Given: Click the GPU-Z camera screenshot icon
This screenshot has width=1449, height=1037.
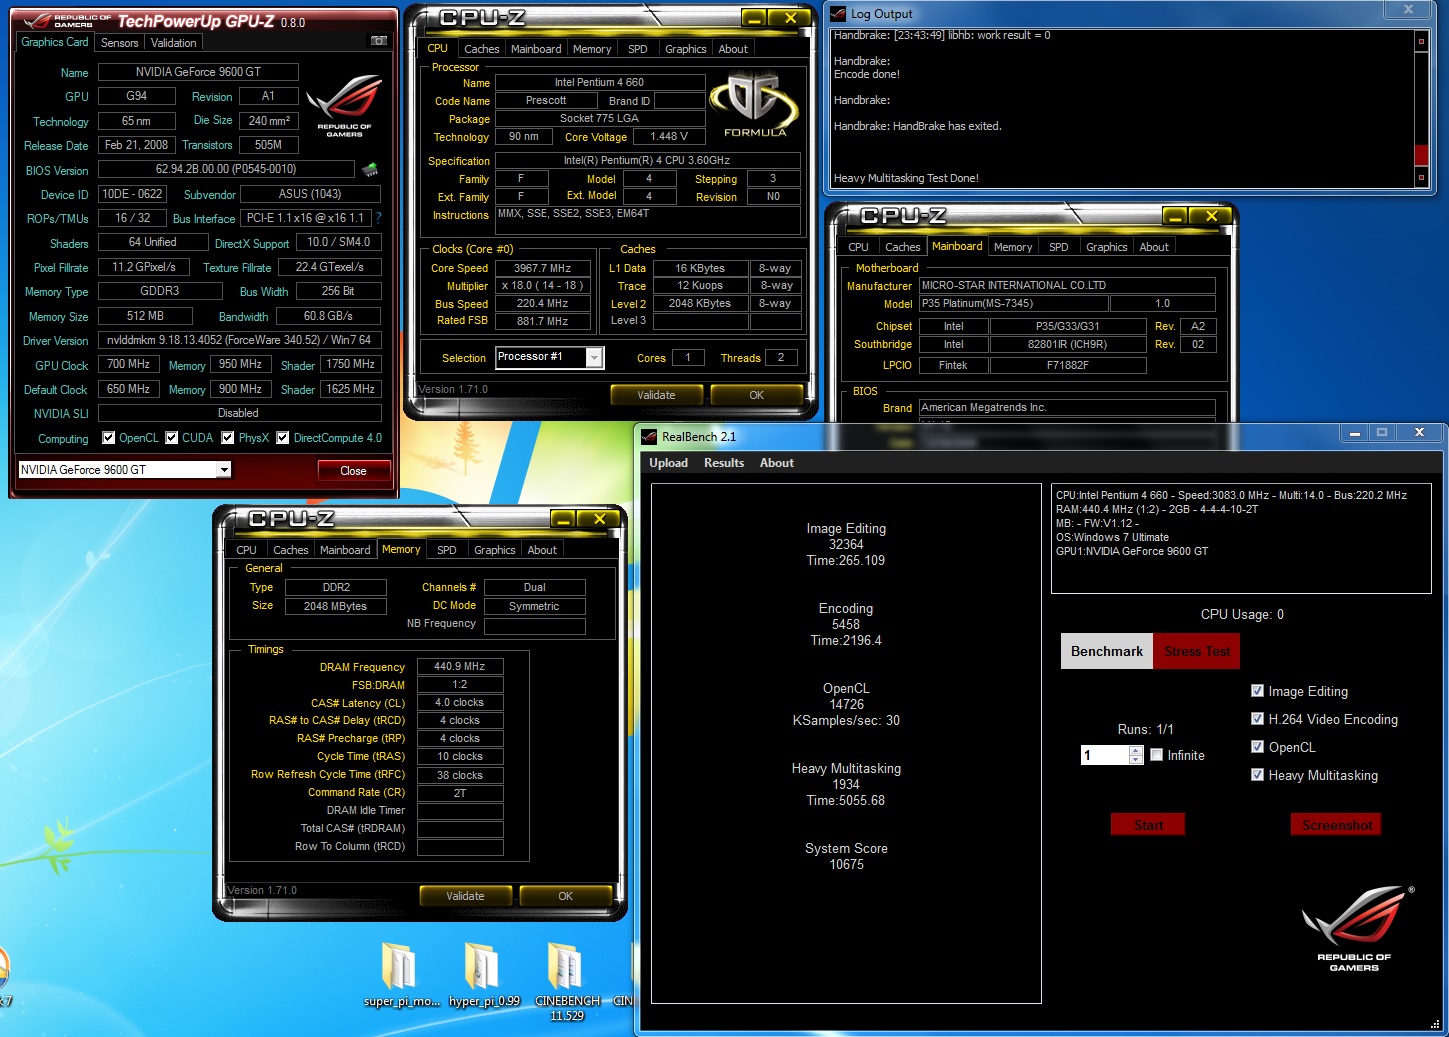Looking at the screenshot, I should point(379,41).
